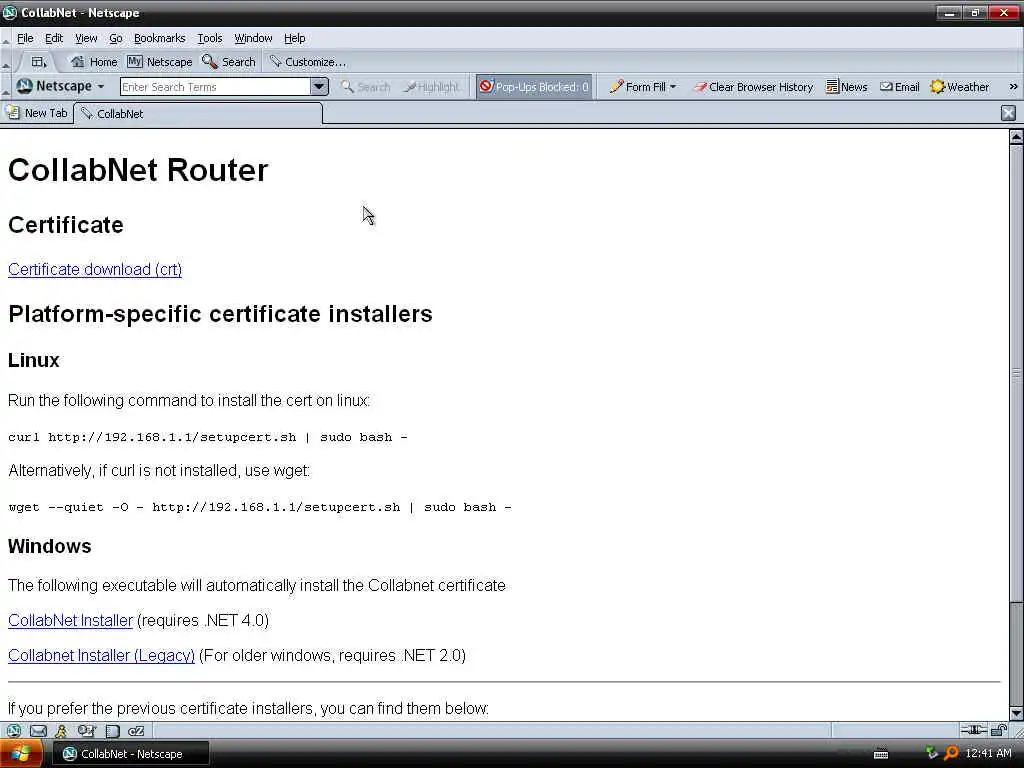1024x768 pixels.
Task: Open the Form Fill dropdown
Action: (x=643, y=87)
